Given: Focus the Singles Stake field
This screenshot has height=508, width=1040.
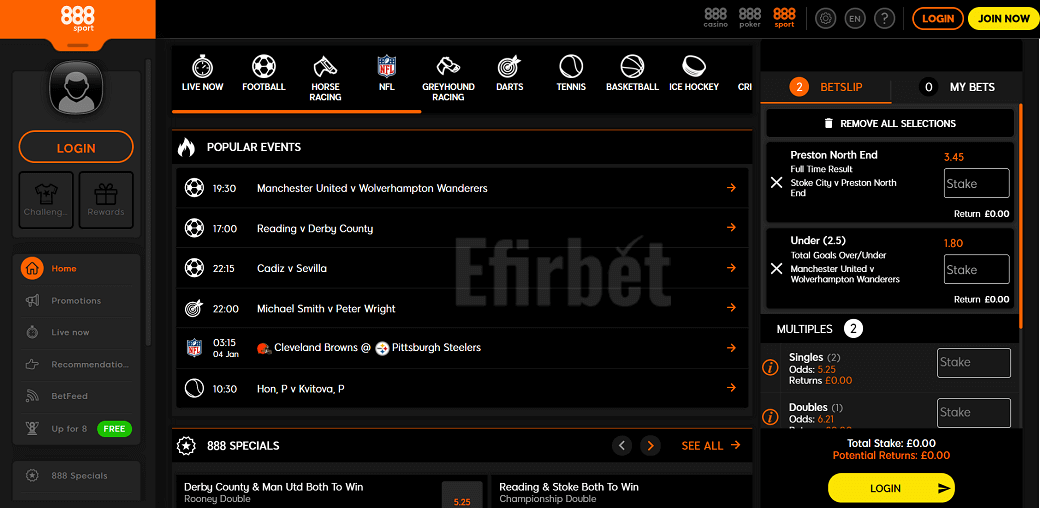Looking at the screenshot, I should [974, 363].
